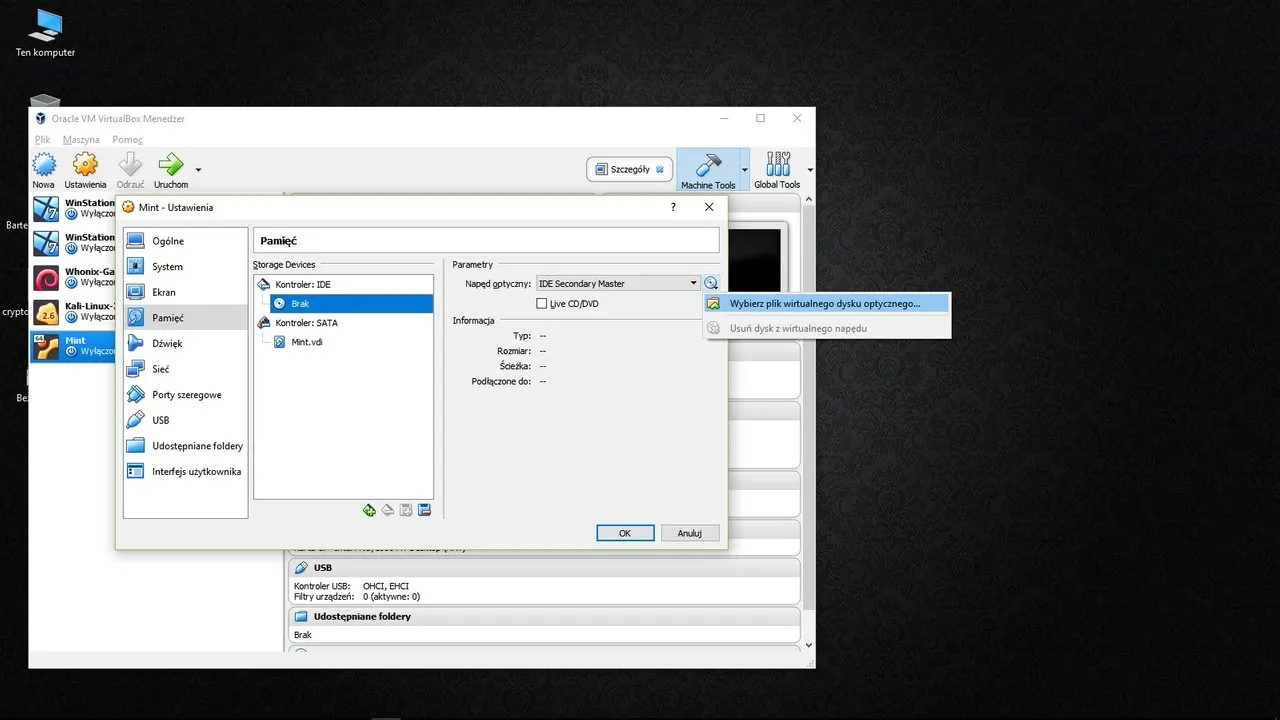Open the Maszyna menu
1280x720 pixels.
click(x=81, y=140)
